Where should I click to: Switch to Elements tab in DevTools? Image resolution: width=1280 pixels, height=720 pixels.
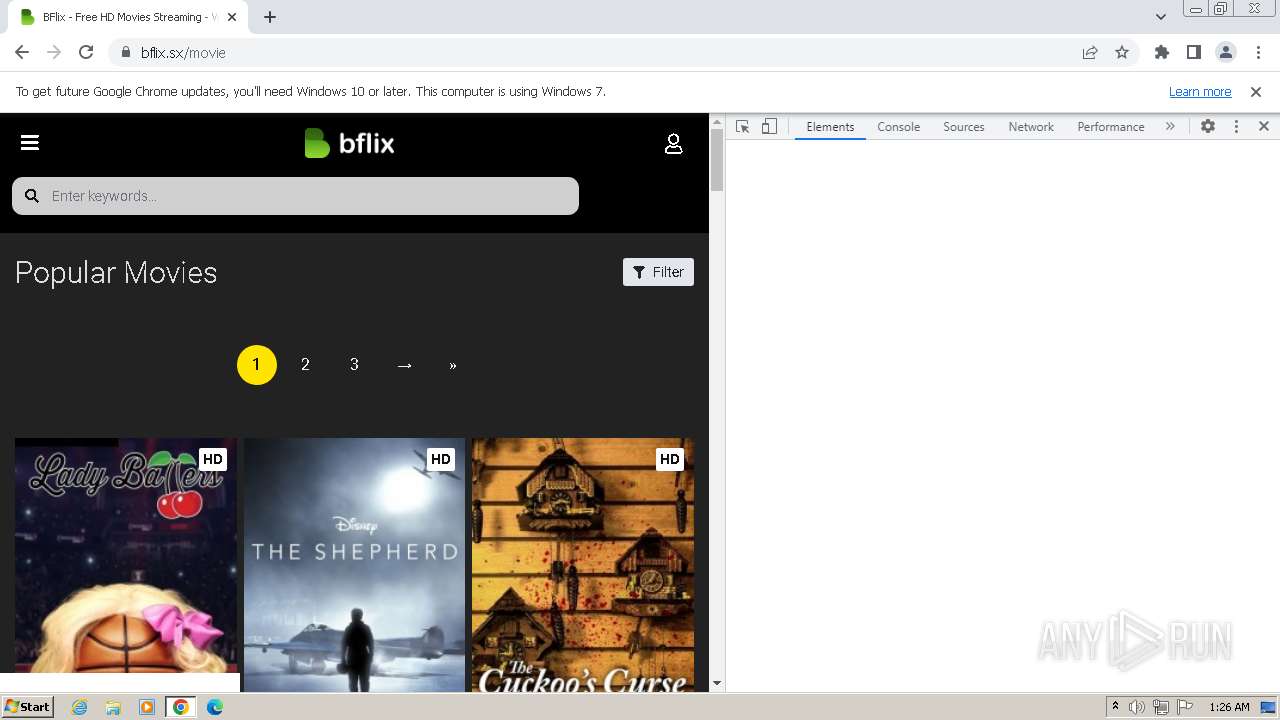830,127
